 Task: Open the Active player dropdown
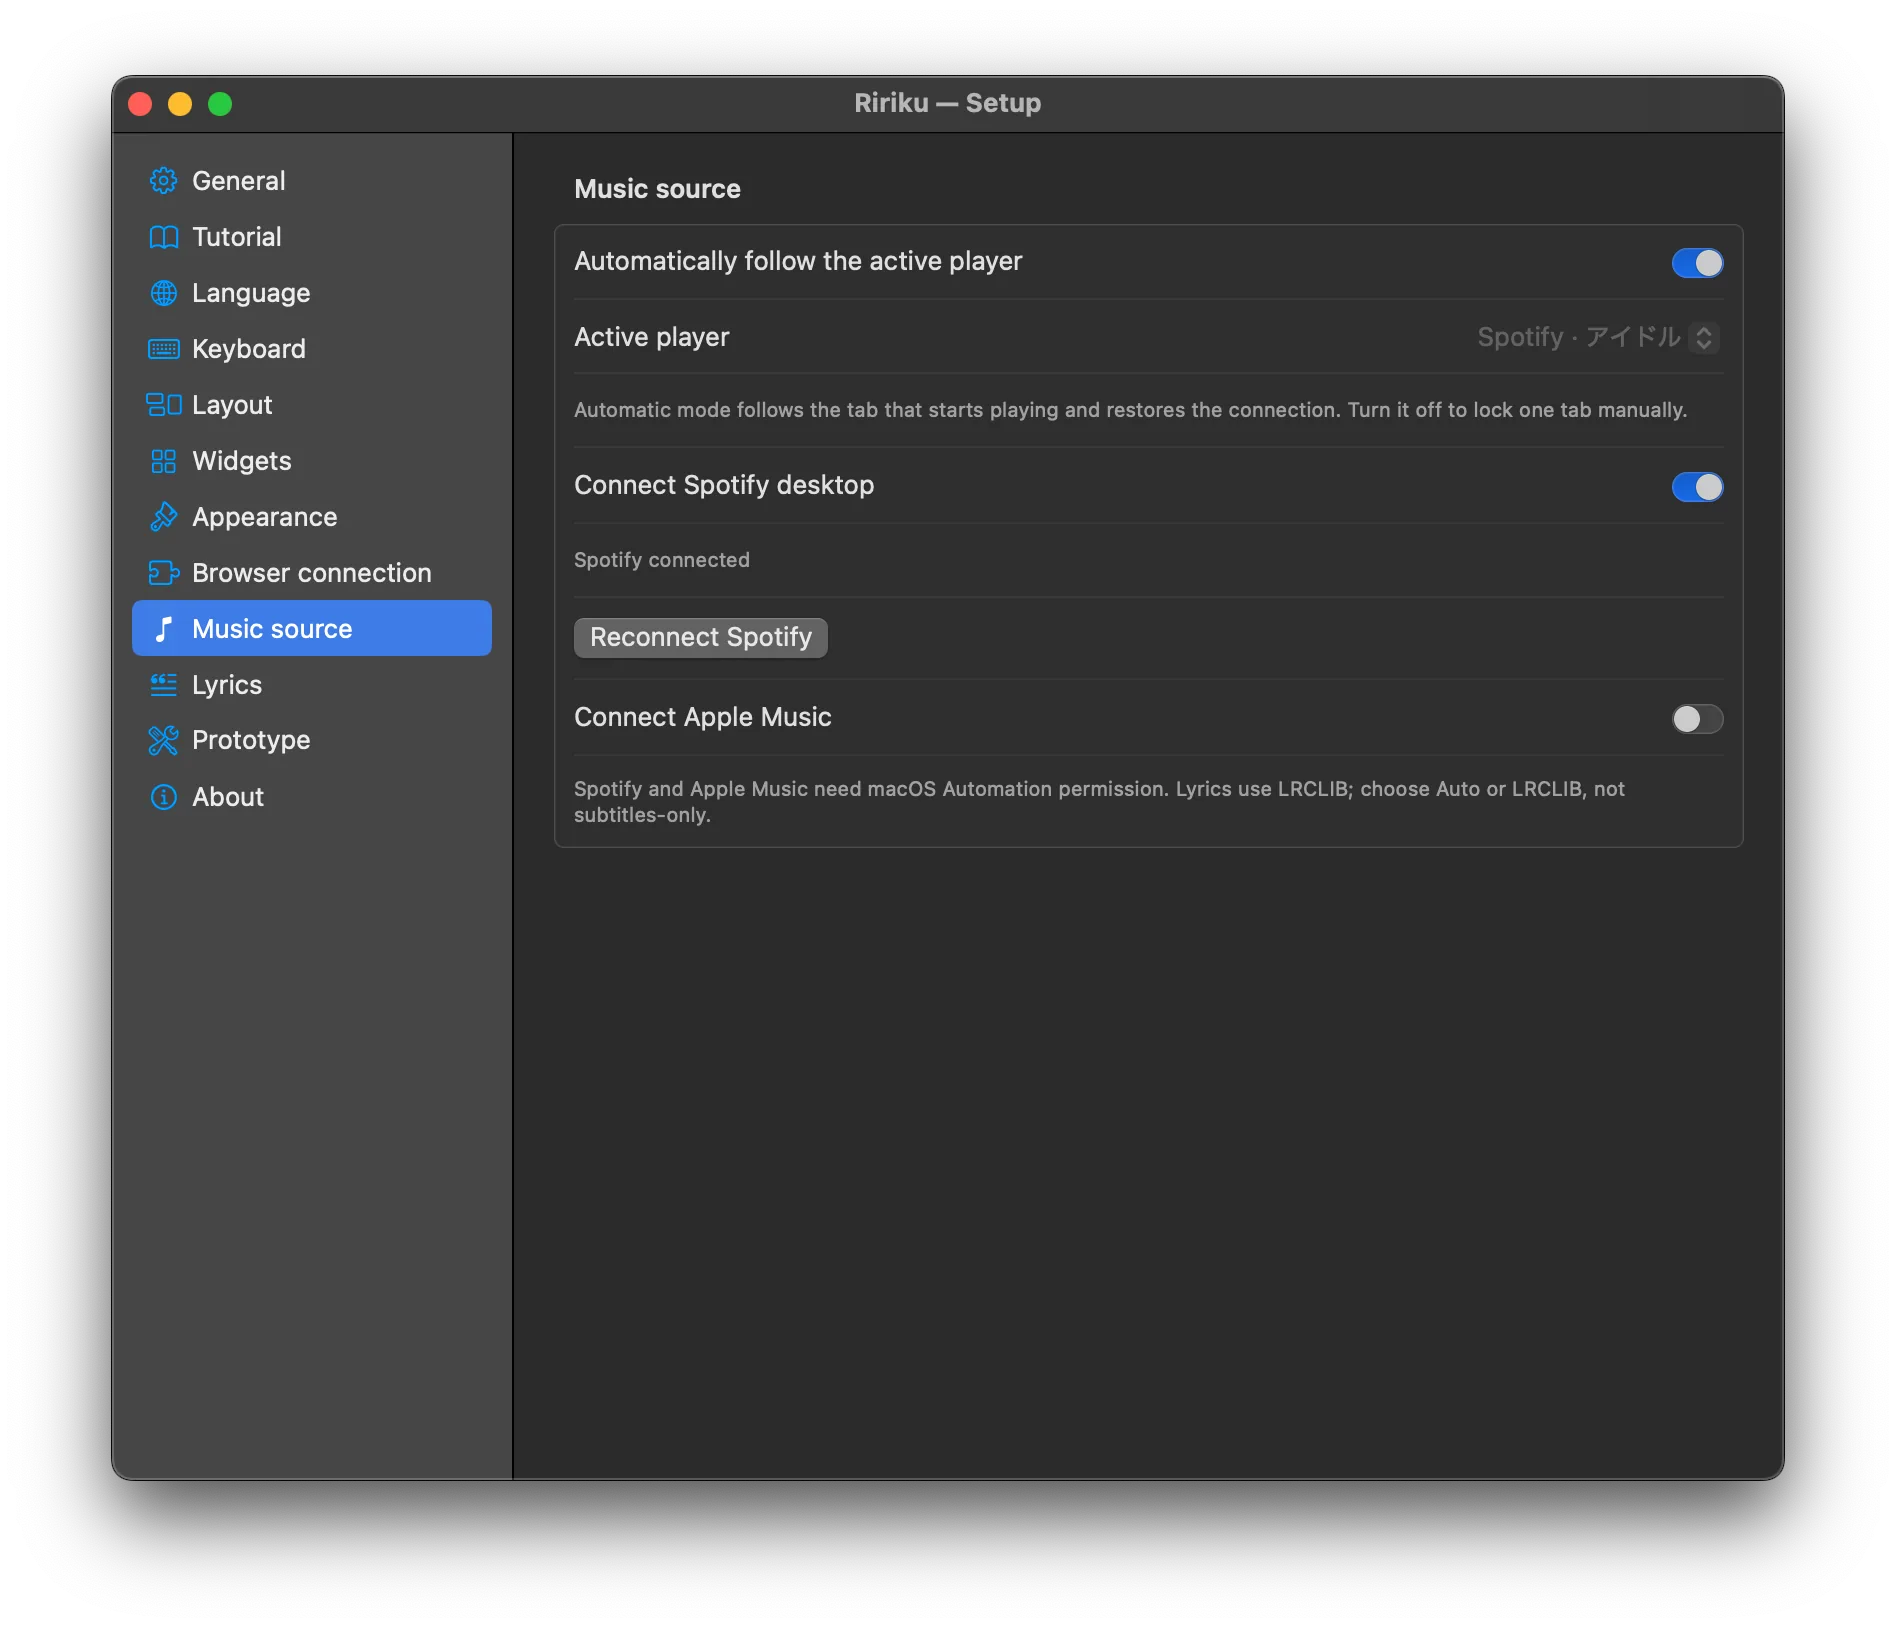pyautogui.click(x=1598, y=337)
